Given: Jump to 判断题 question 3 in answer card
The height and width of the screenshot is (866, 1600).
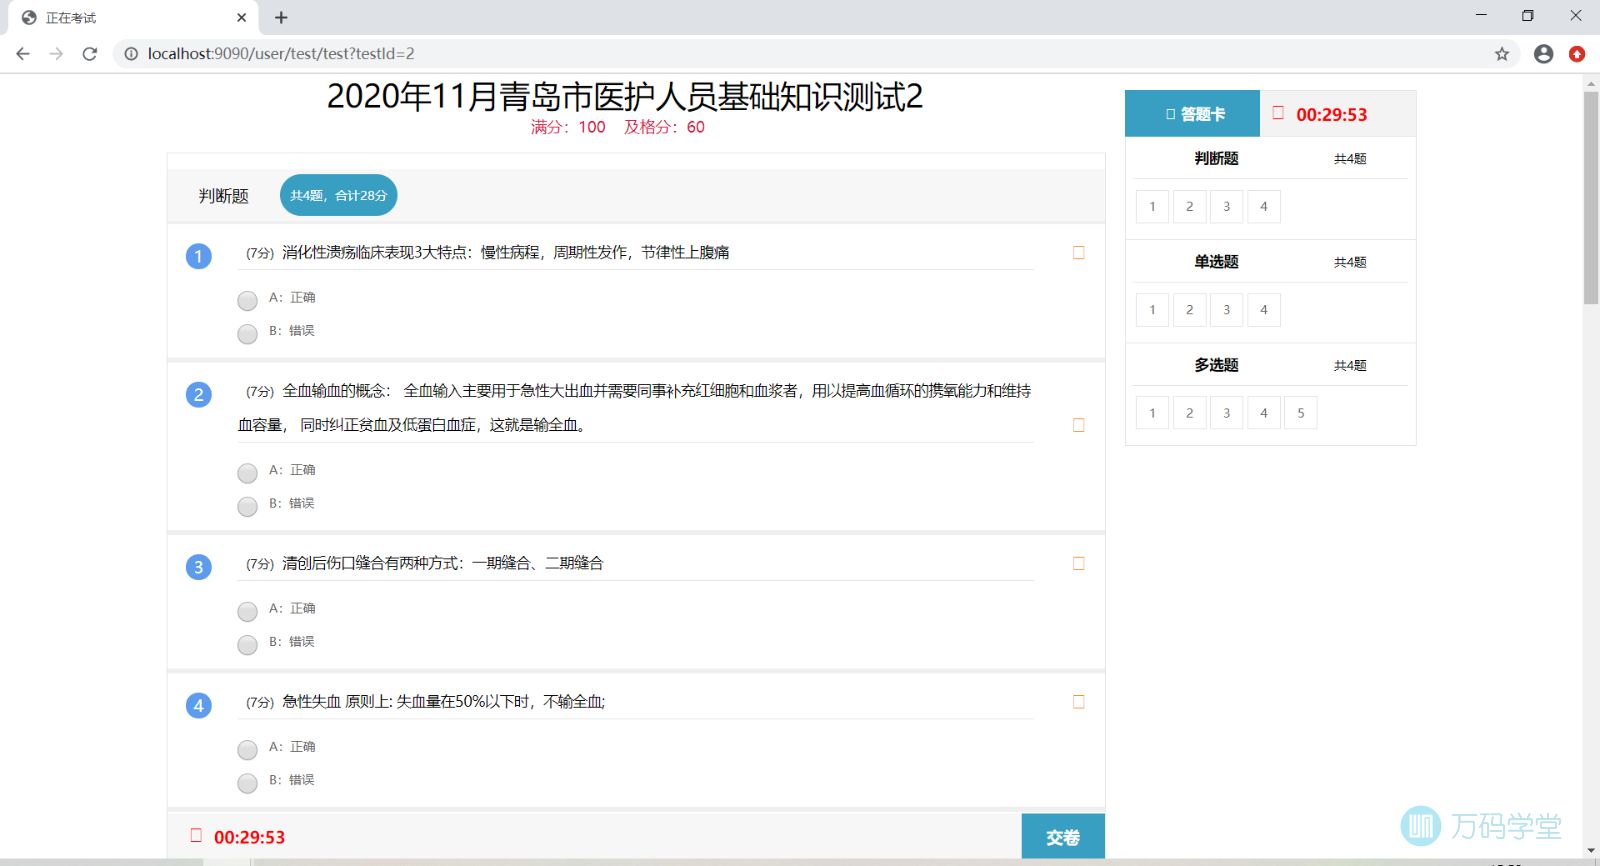Looking at the screenshot, I should click(1226, 207).
